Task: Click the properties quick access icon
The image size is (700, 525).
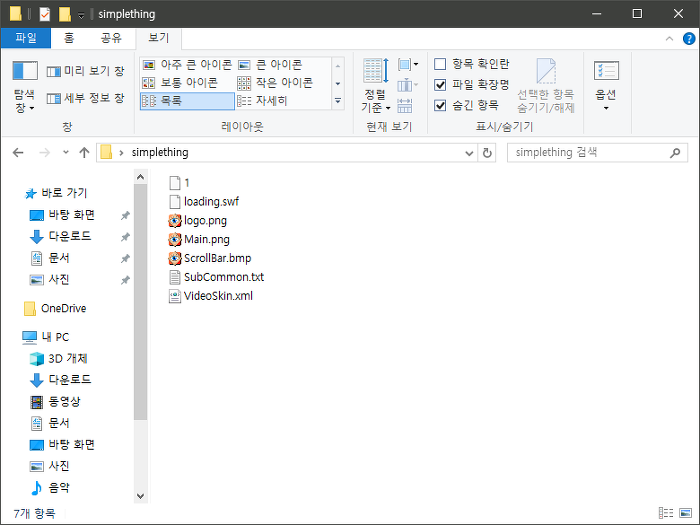Action: tap(45, 14)
